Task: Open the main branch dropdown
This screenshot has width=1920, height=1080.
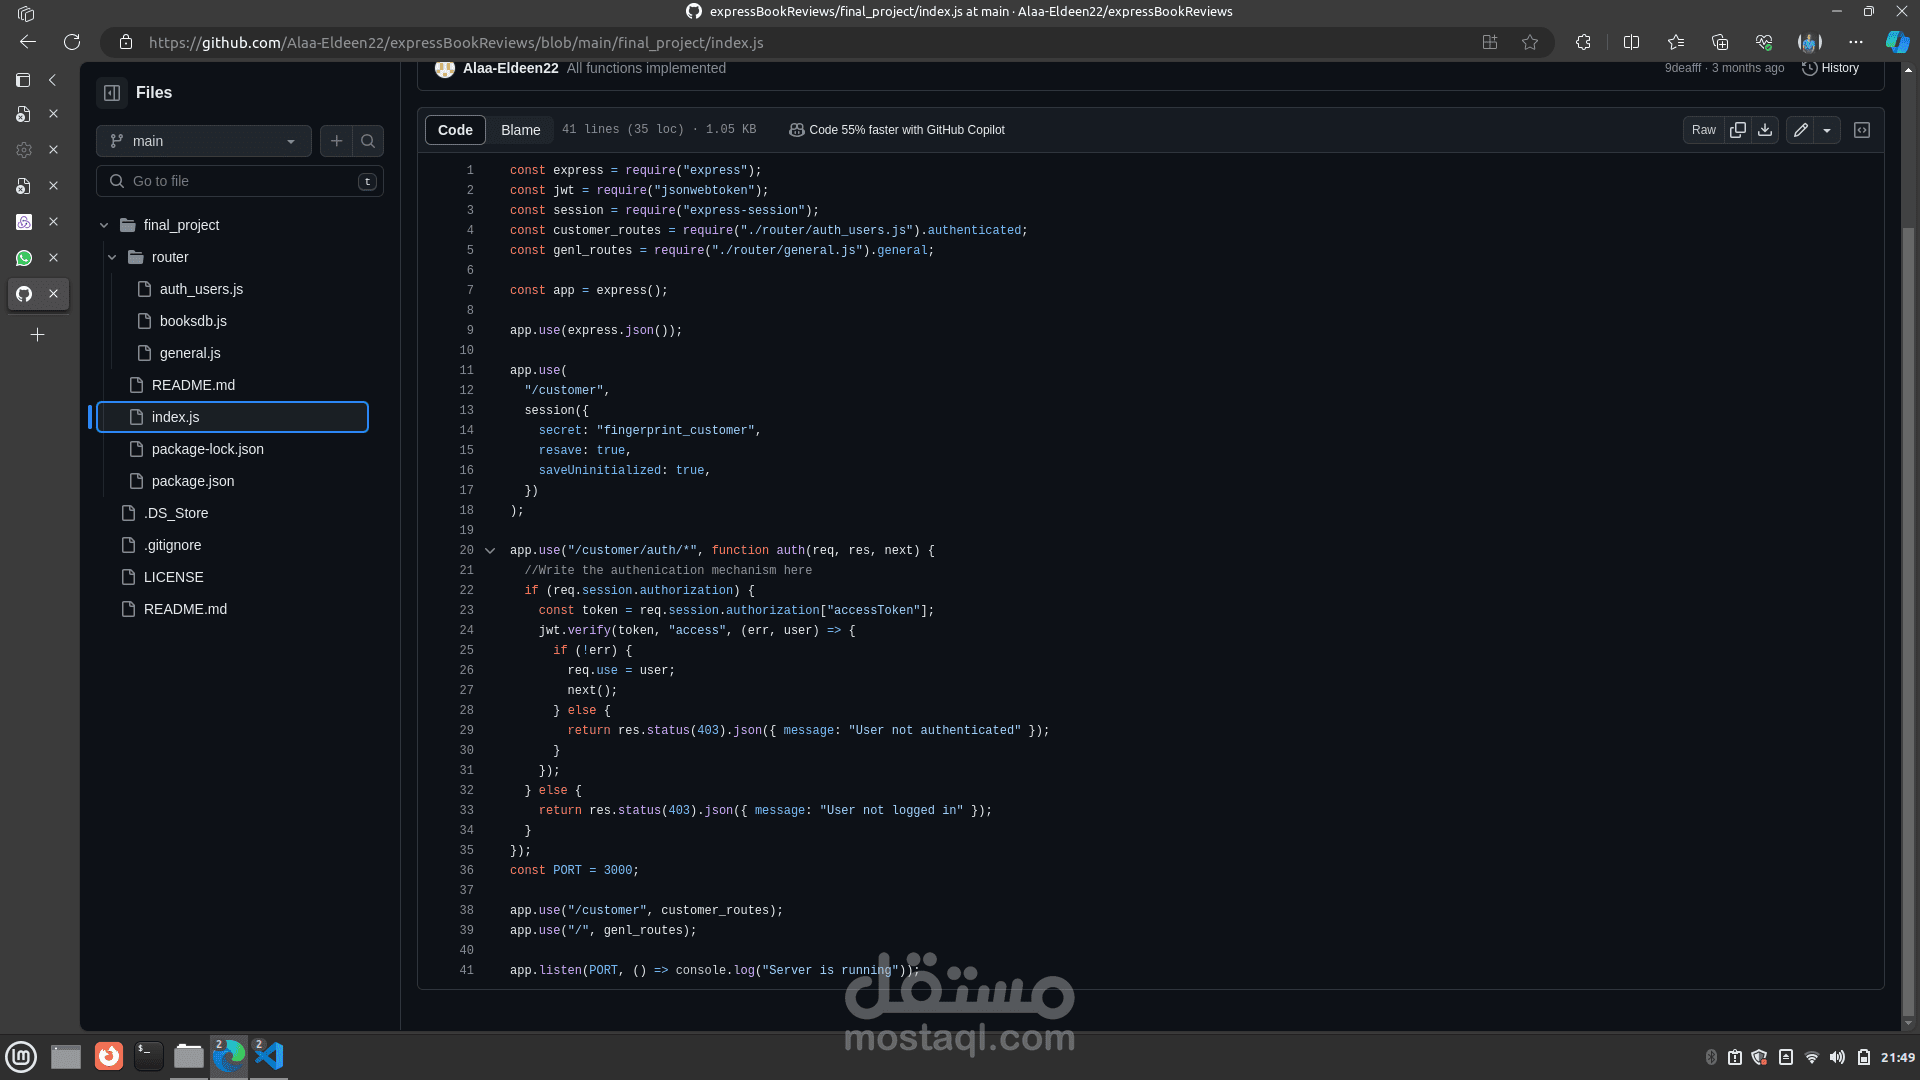Action: 204,141
